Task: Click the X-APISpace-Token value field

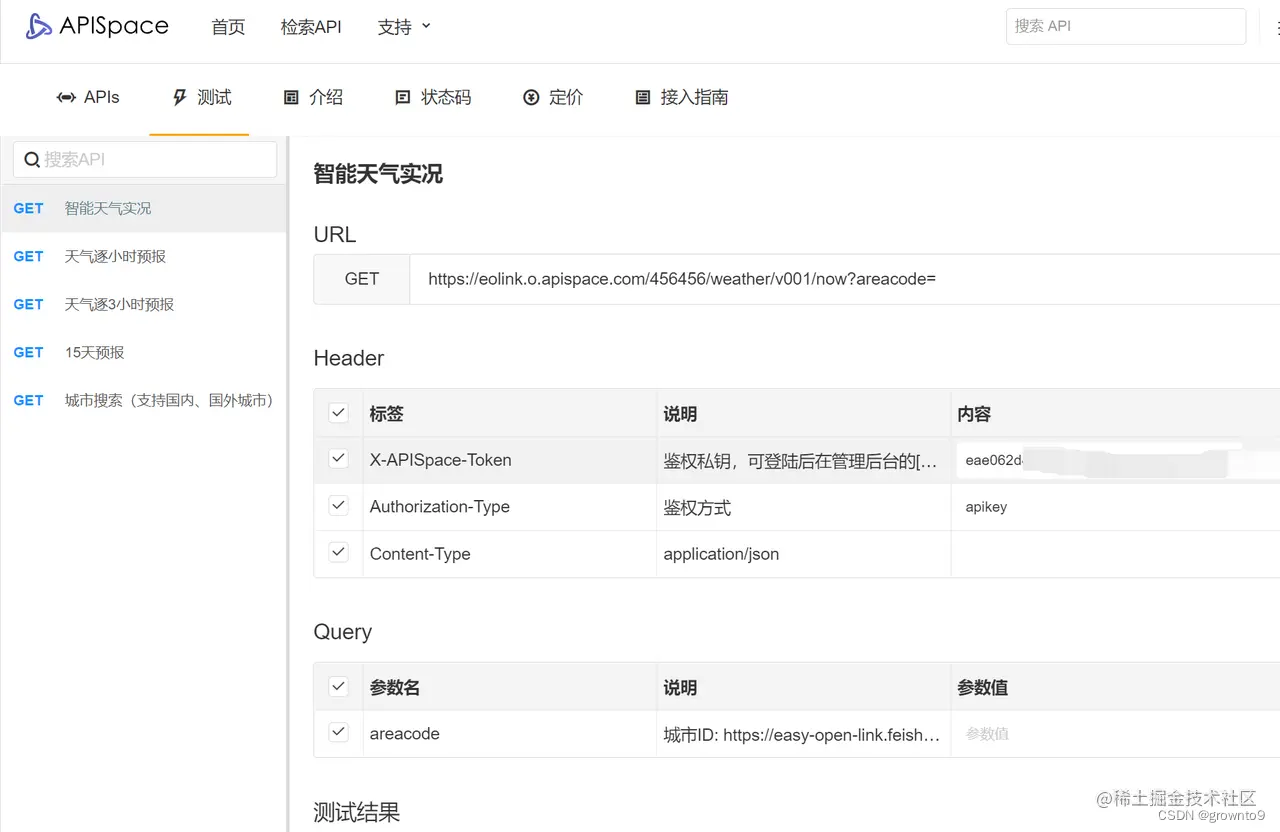Action: click(1117, 460)
